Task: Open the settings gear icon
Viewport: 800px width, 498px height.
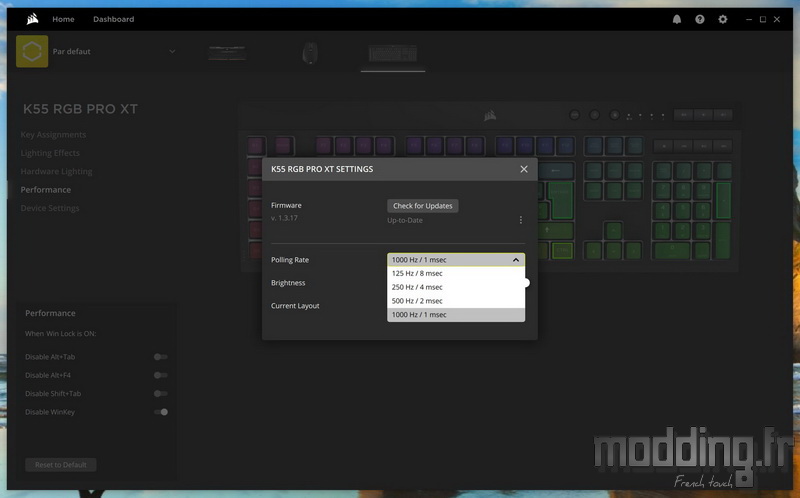Action: coord(722,19)
